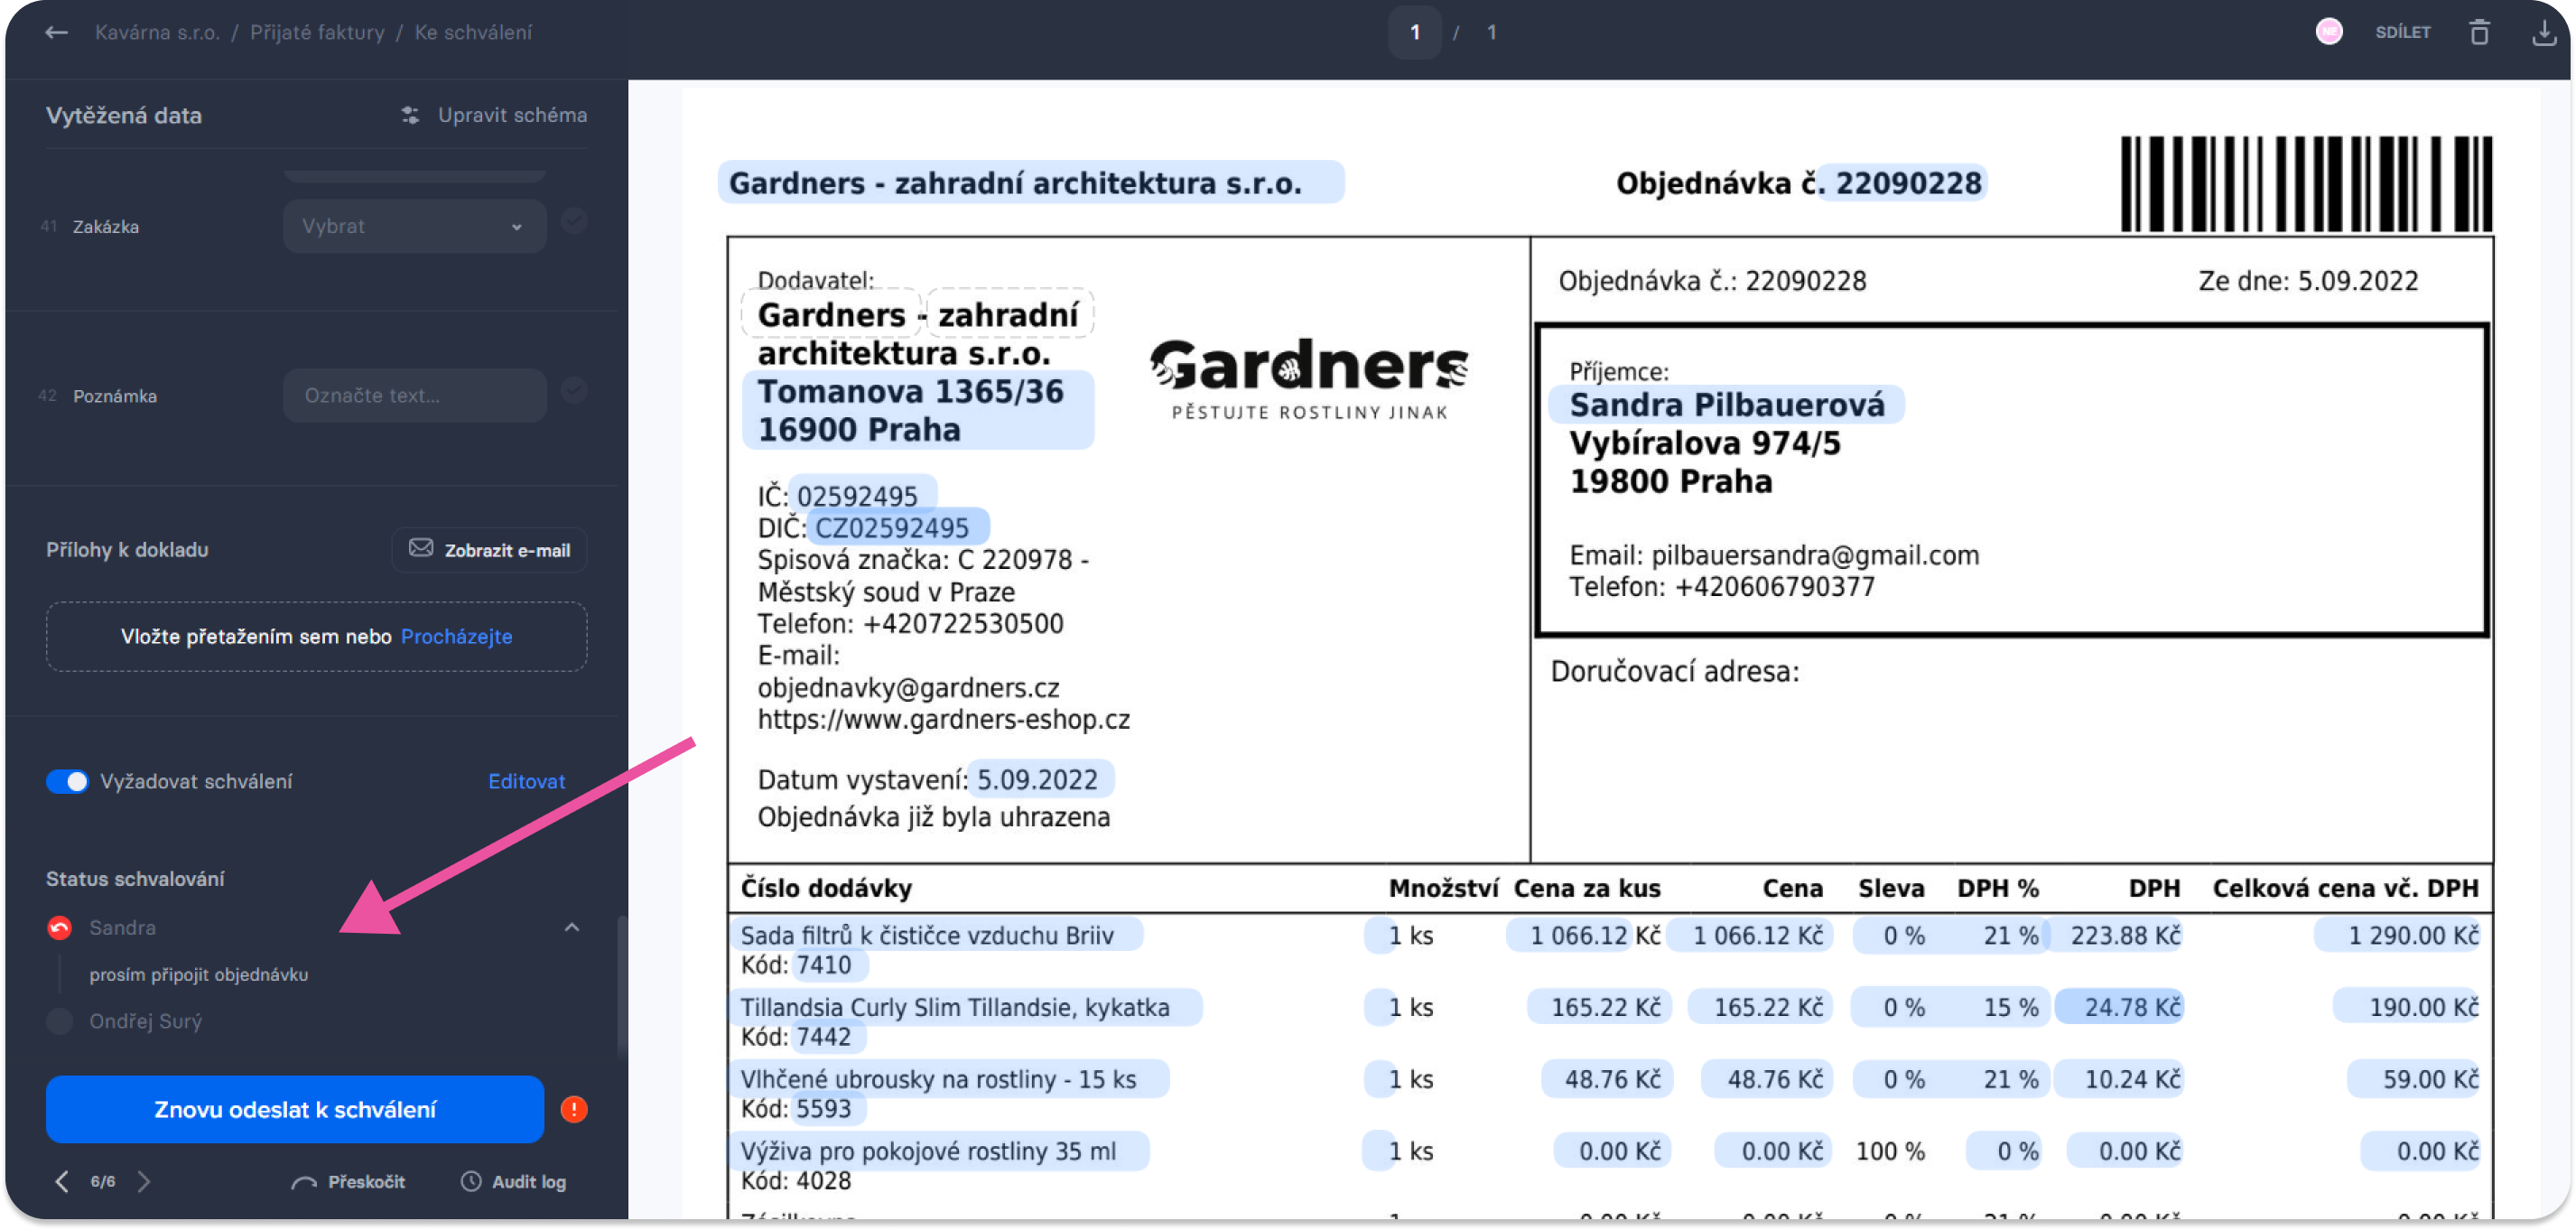Select comment prosím připojit objednávku
The width and height of the screenshot is (2576, 1230).
(x=199, y=974)
